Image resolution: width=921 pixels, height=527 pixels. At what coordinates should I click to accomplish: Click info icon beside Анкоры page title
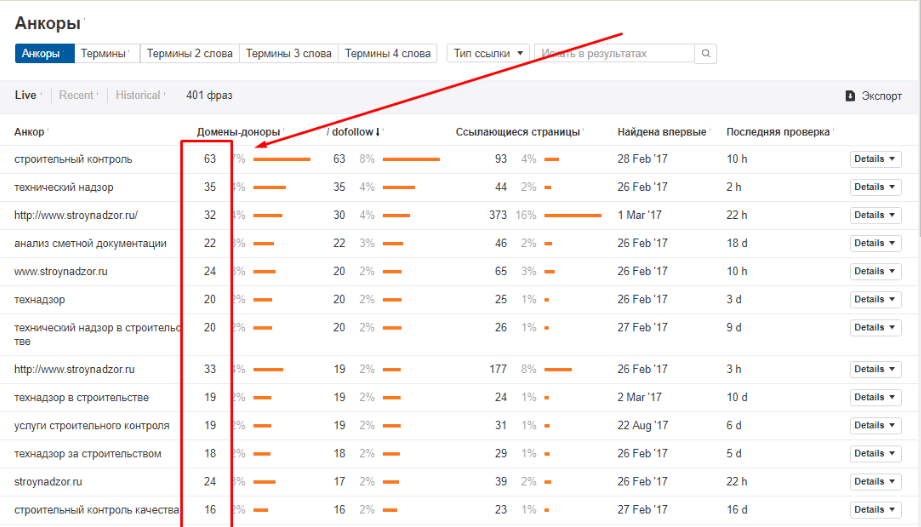click(x=85, y=20)
